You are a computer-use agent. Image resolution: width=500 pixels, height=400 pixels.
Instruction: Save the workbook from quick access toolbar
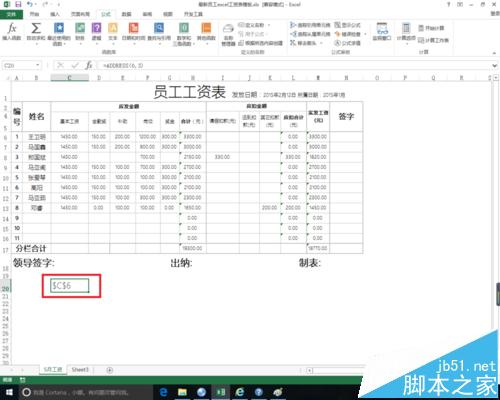pos(18,4)
